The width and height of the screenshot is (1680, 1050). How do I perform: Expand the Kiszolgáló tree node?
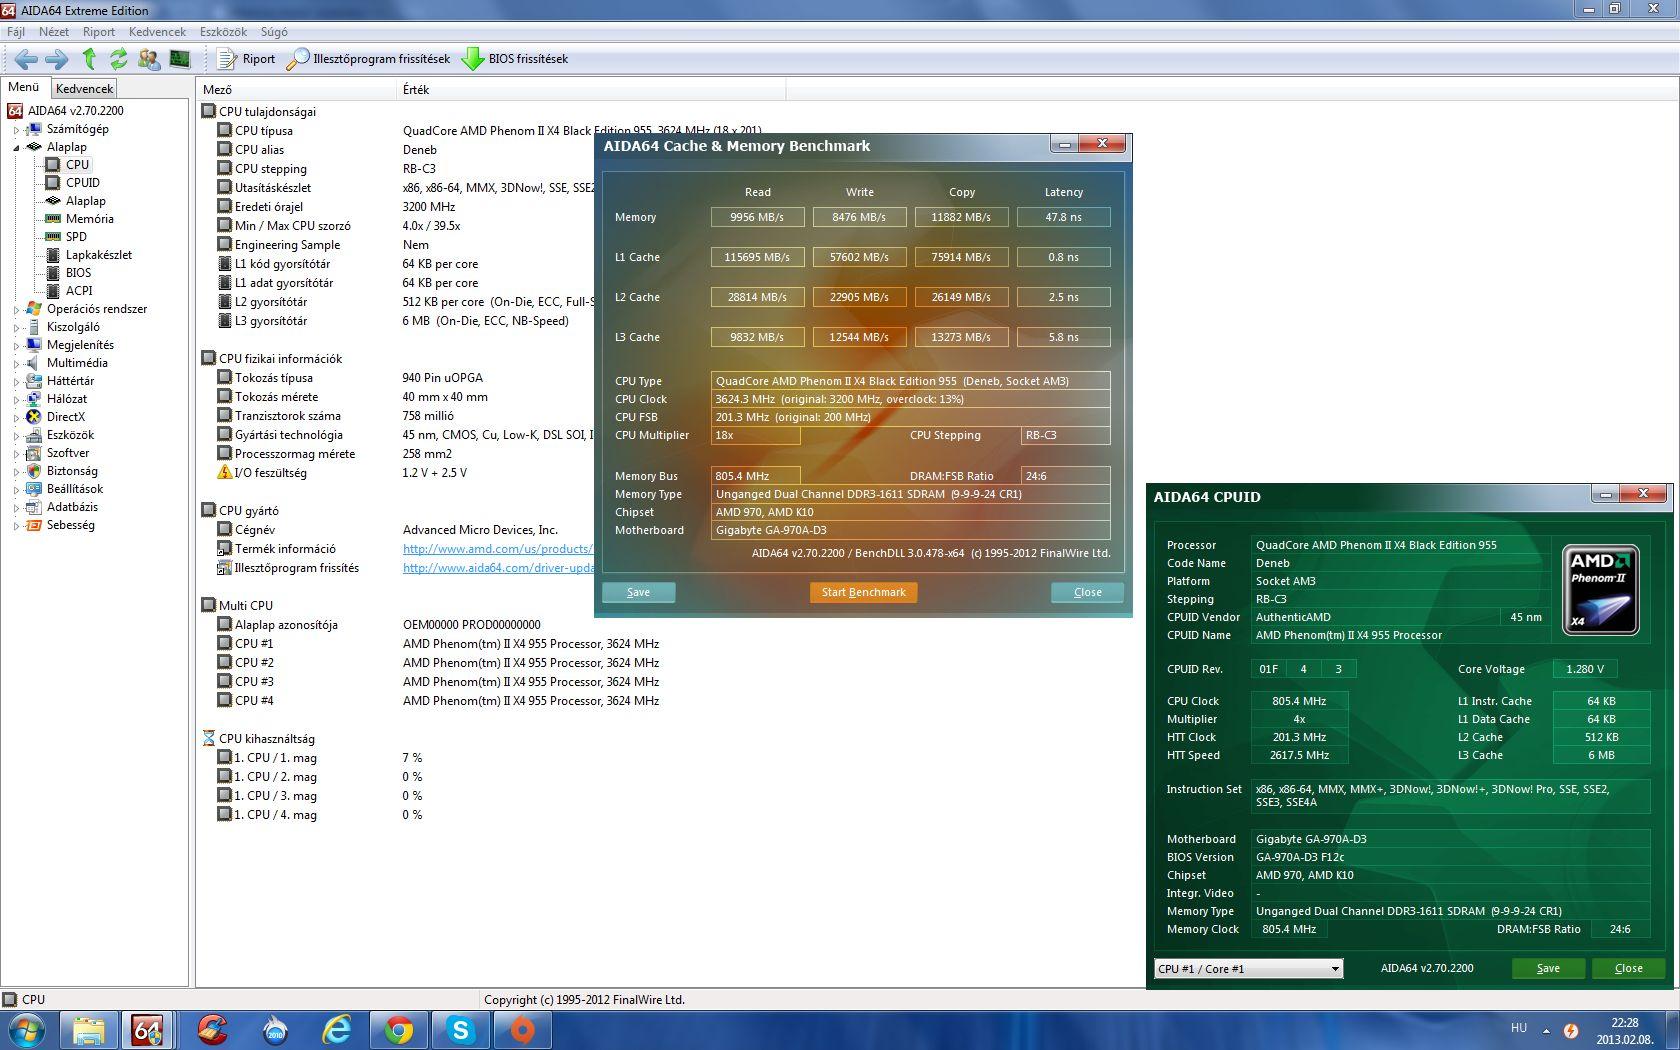click(x=17, y=328)
